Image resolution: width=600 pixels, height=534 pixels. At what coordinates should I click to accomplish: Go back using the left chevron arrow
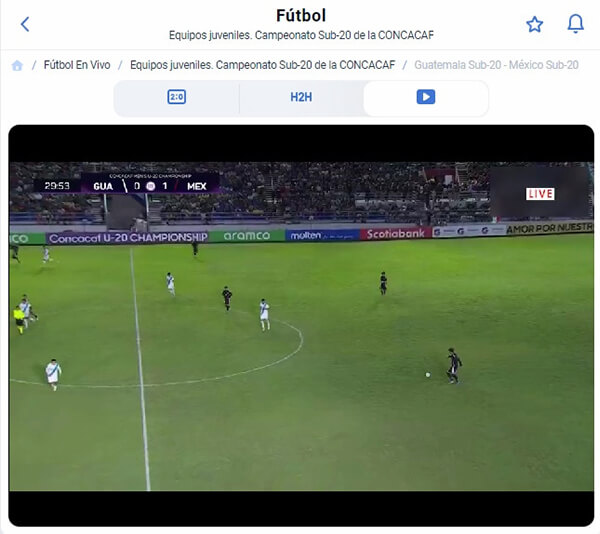pos(25,24)
